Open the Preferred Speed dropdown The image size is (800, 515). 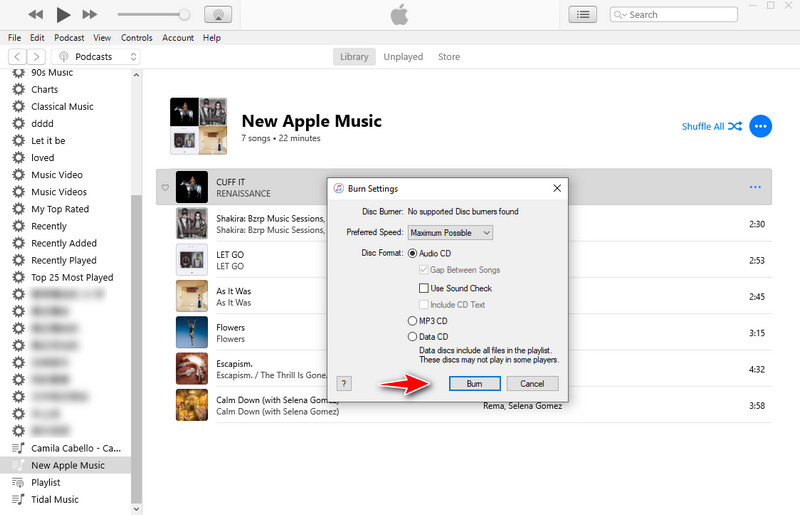point(451,233)
